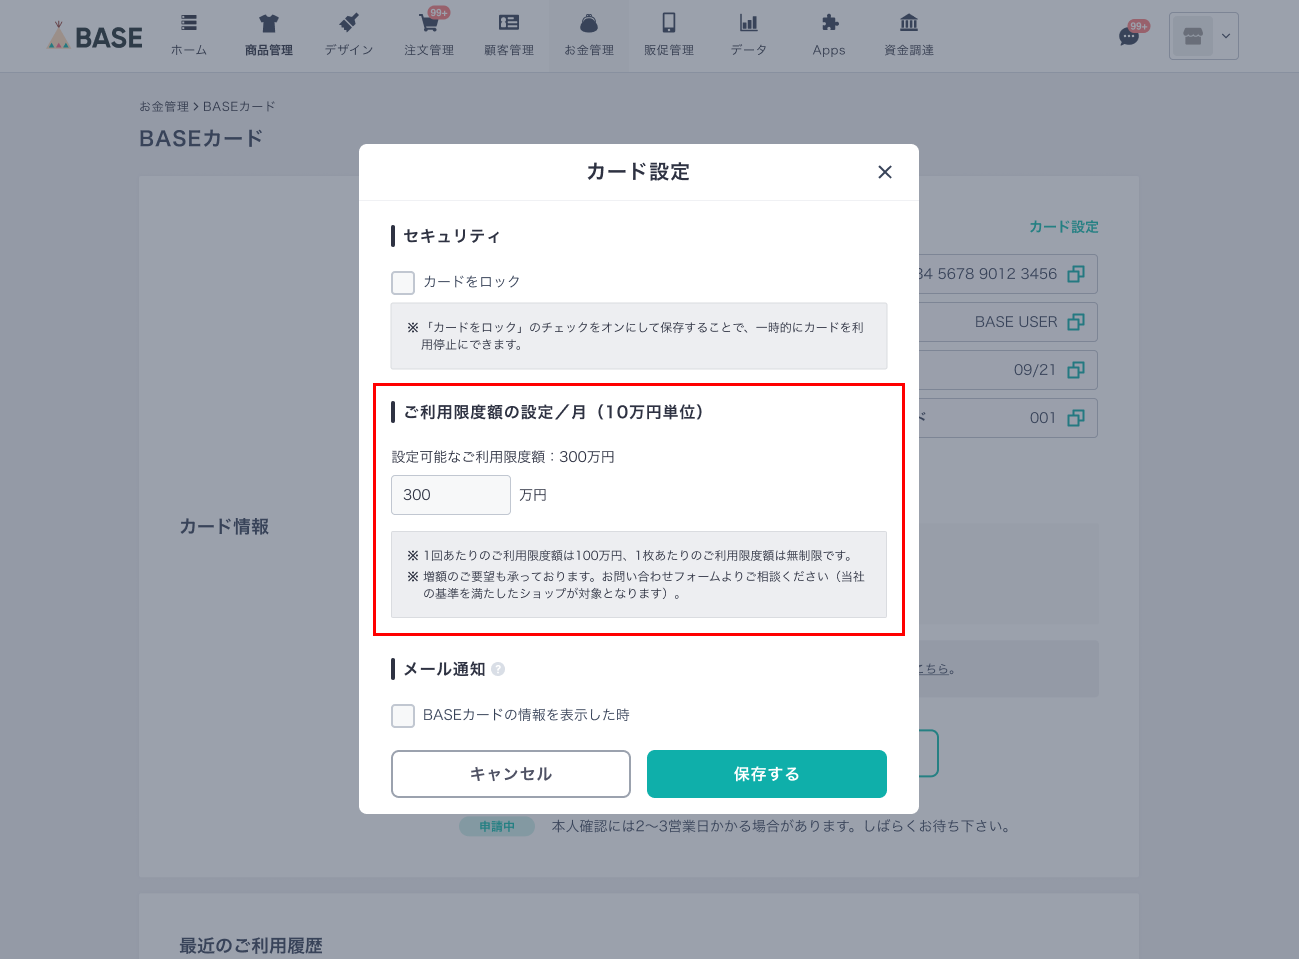Click the BASE logo
Screen dimensions: 1299x959
point(95,37)
